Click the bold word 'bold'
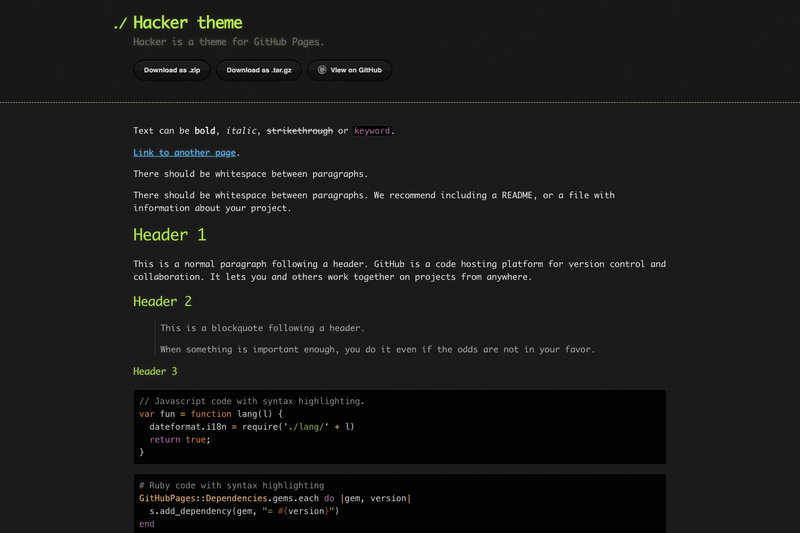The height and width of the screenshot is (533, 800). pyautogui.click(x=205, y=131)
